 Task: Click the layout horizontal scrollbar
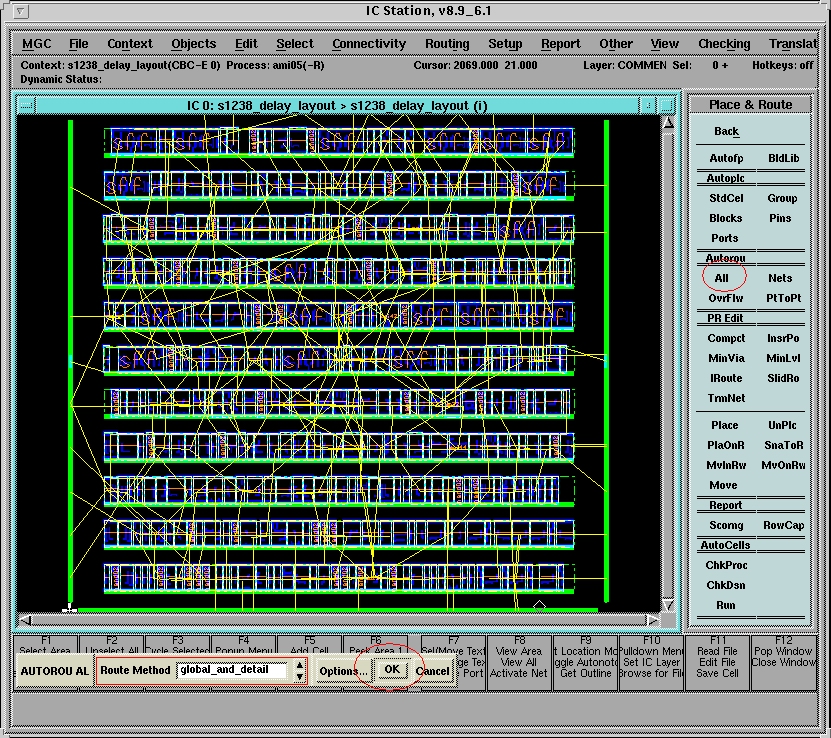point(340,620)
